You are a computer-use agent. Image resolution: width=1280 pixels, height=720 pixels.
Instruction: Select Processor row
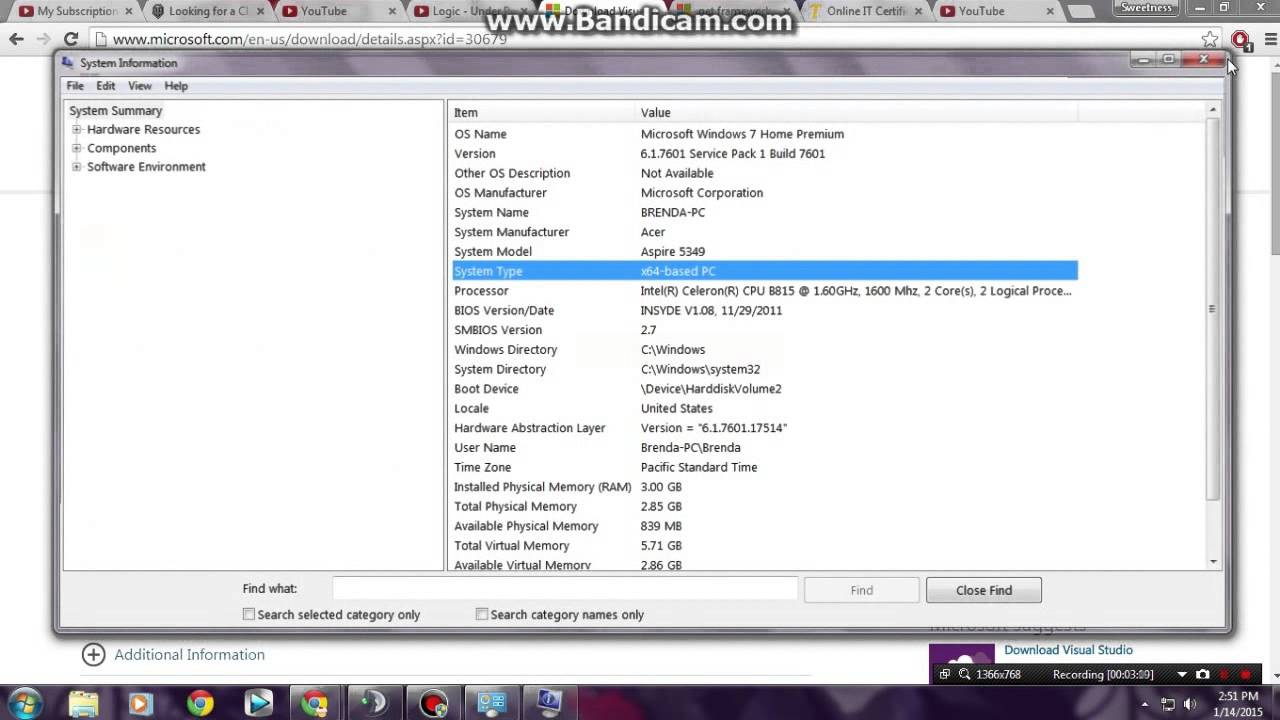pyautogui.click(x=764, y=291)
